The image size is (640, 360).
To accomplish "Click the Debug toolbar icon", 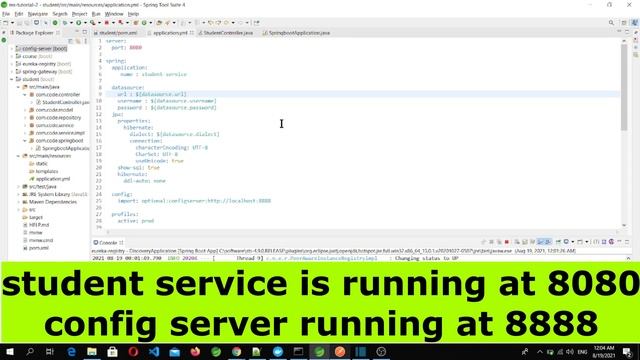I will click(x=65, y=23).
